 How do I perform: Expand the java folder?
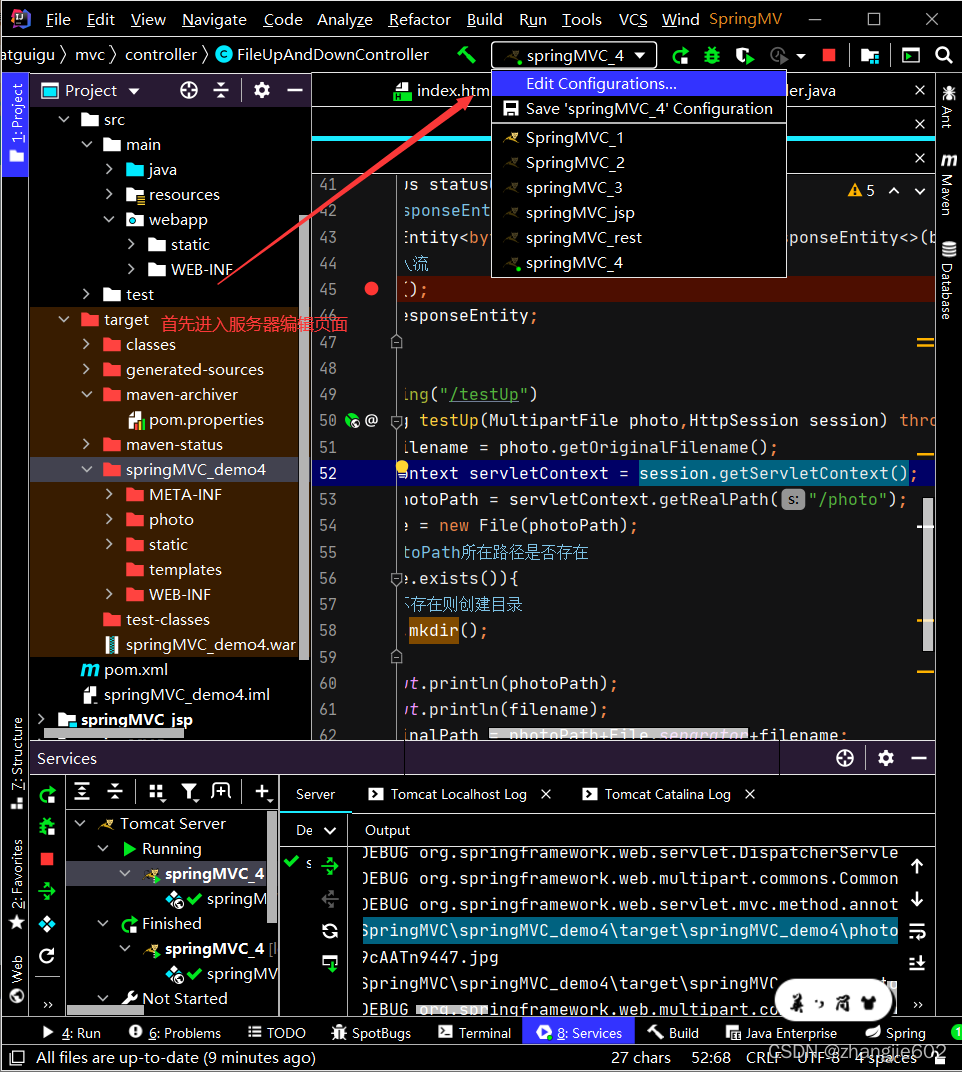coord(109,170)
